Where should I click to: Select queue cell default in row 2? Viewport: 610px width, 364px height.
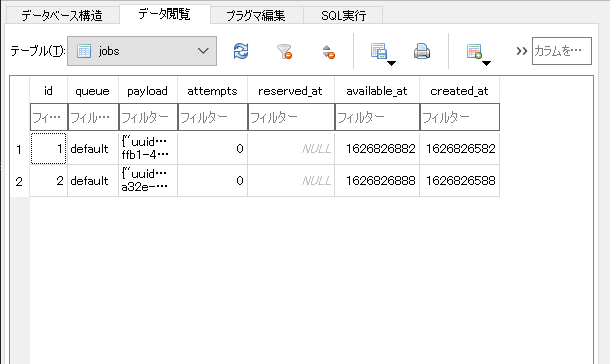tap(93, 180)
